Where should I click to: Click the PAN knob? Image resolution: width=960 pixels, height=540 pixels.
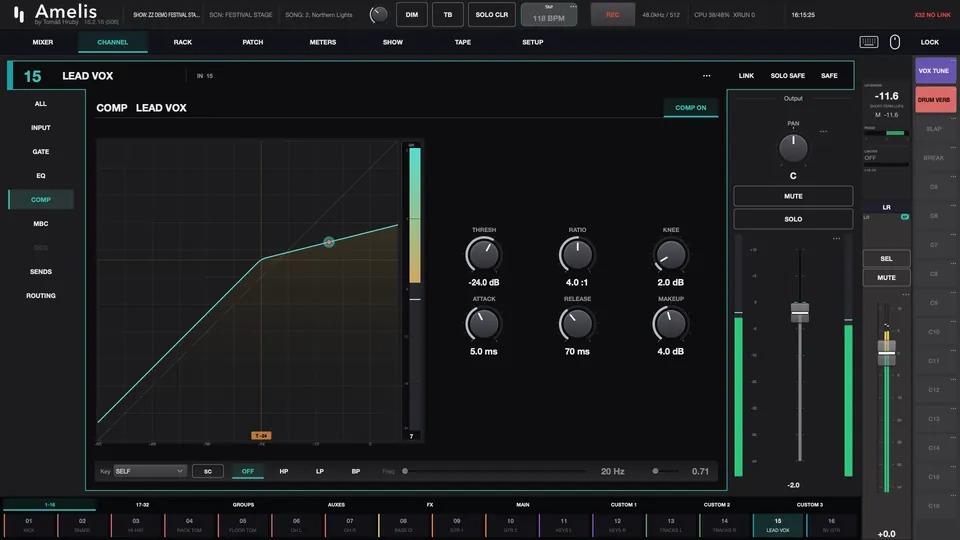pyautogui.click(x=793, y=148)
